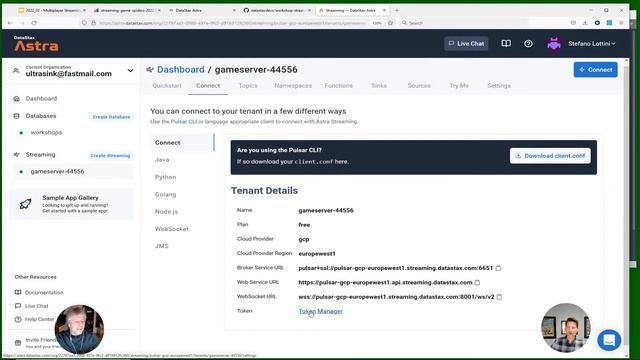Bookmark page with the star icon
Viewport: 640px width, 360px height.
[x=390, y=23]
